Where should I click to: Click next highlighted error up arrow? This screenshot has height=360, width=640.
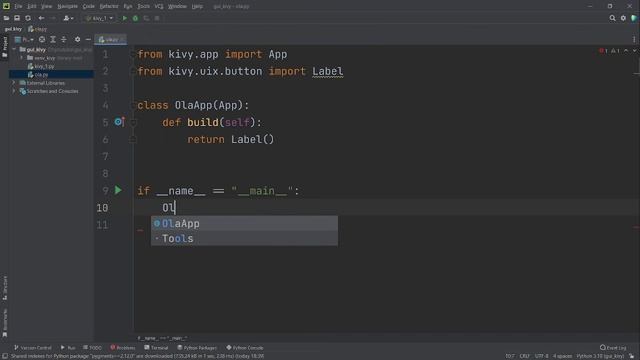coord(626,51)
